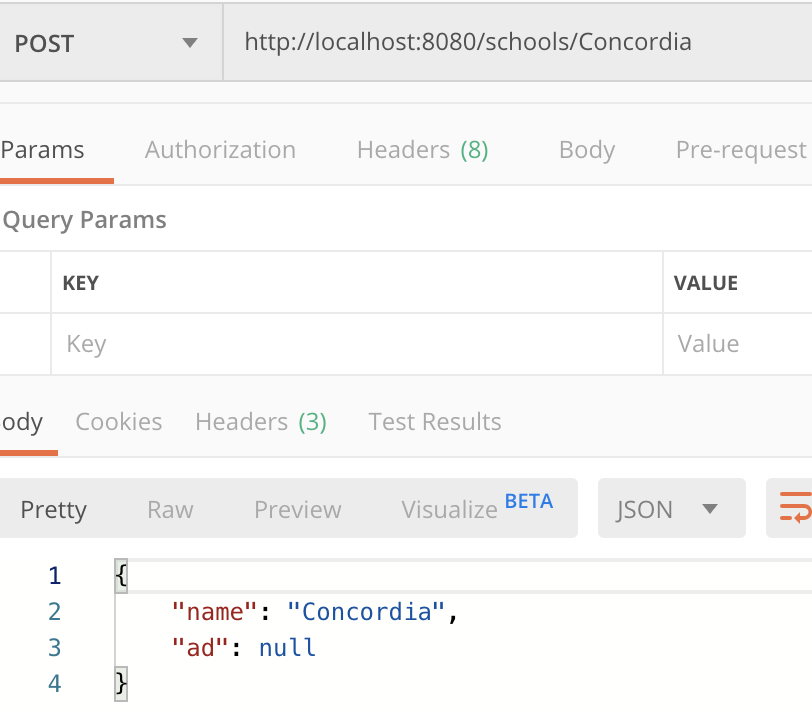Select the Visualize BETA view
The height and width of the screenshot is (714, 812).
477,508
